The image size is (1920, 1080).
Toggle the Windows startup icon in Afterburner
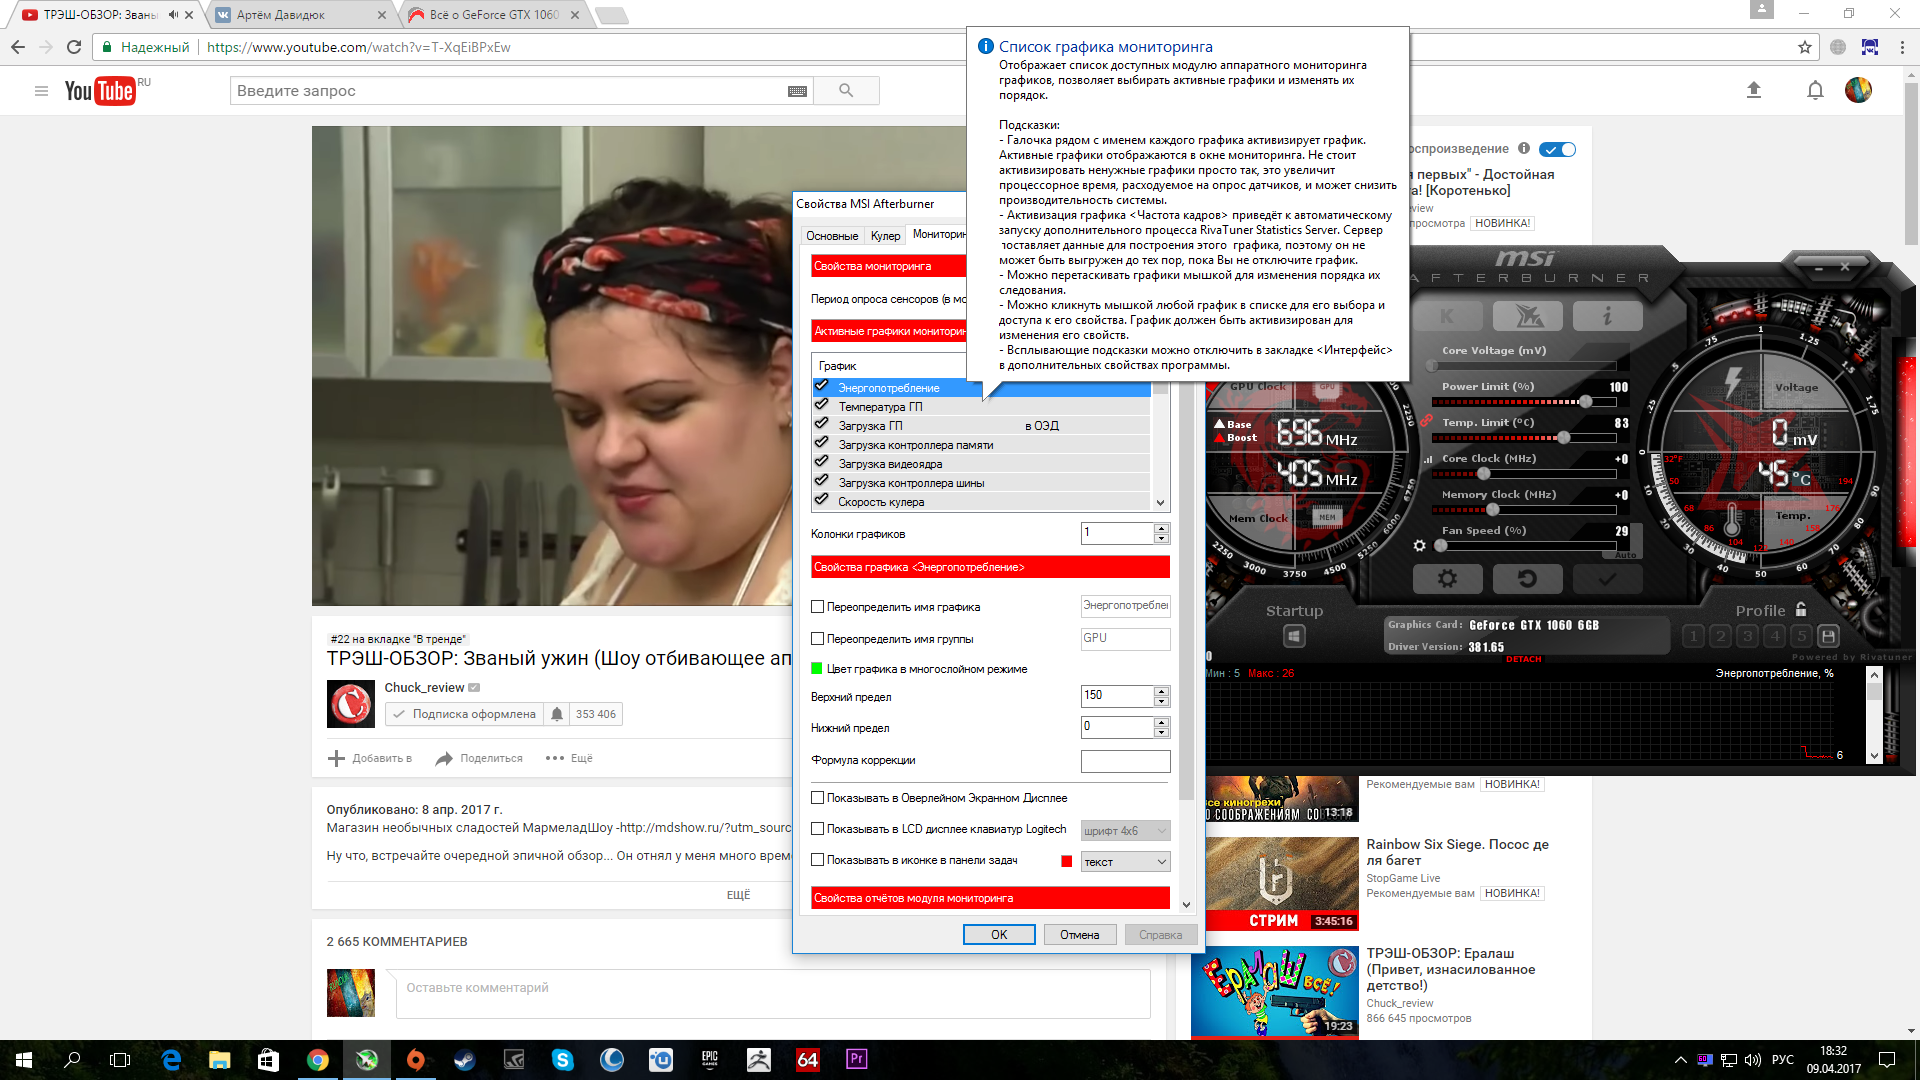pos(1294,636)
